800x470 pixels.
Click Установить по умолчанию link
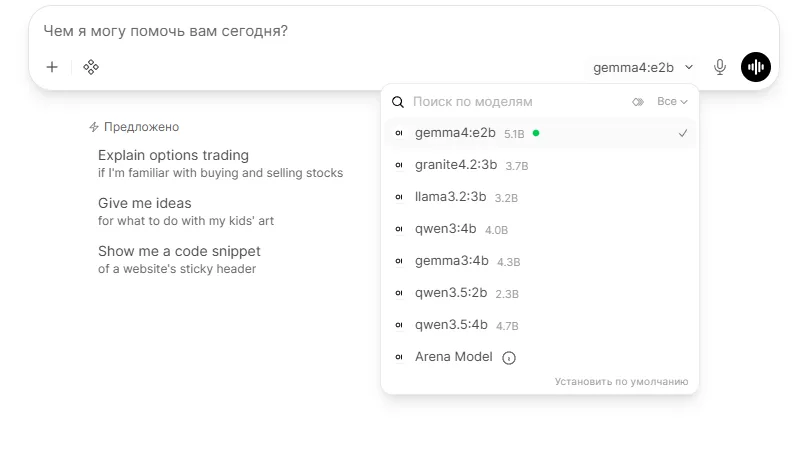pyautogui.click(x=621, y=382)
